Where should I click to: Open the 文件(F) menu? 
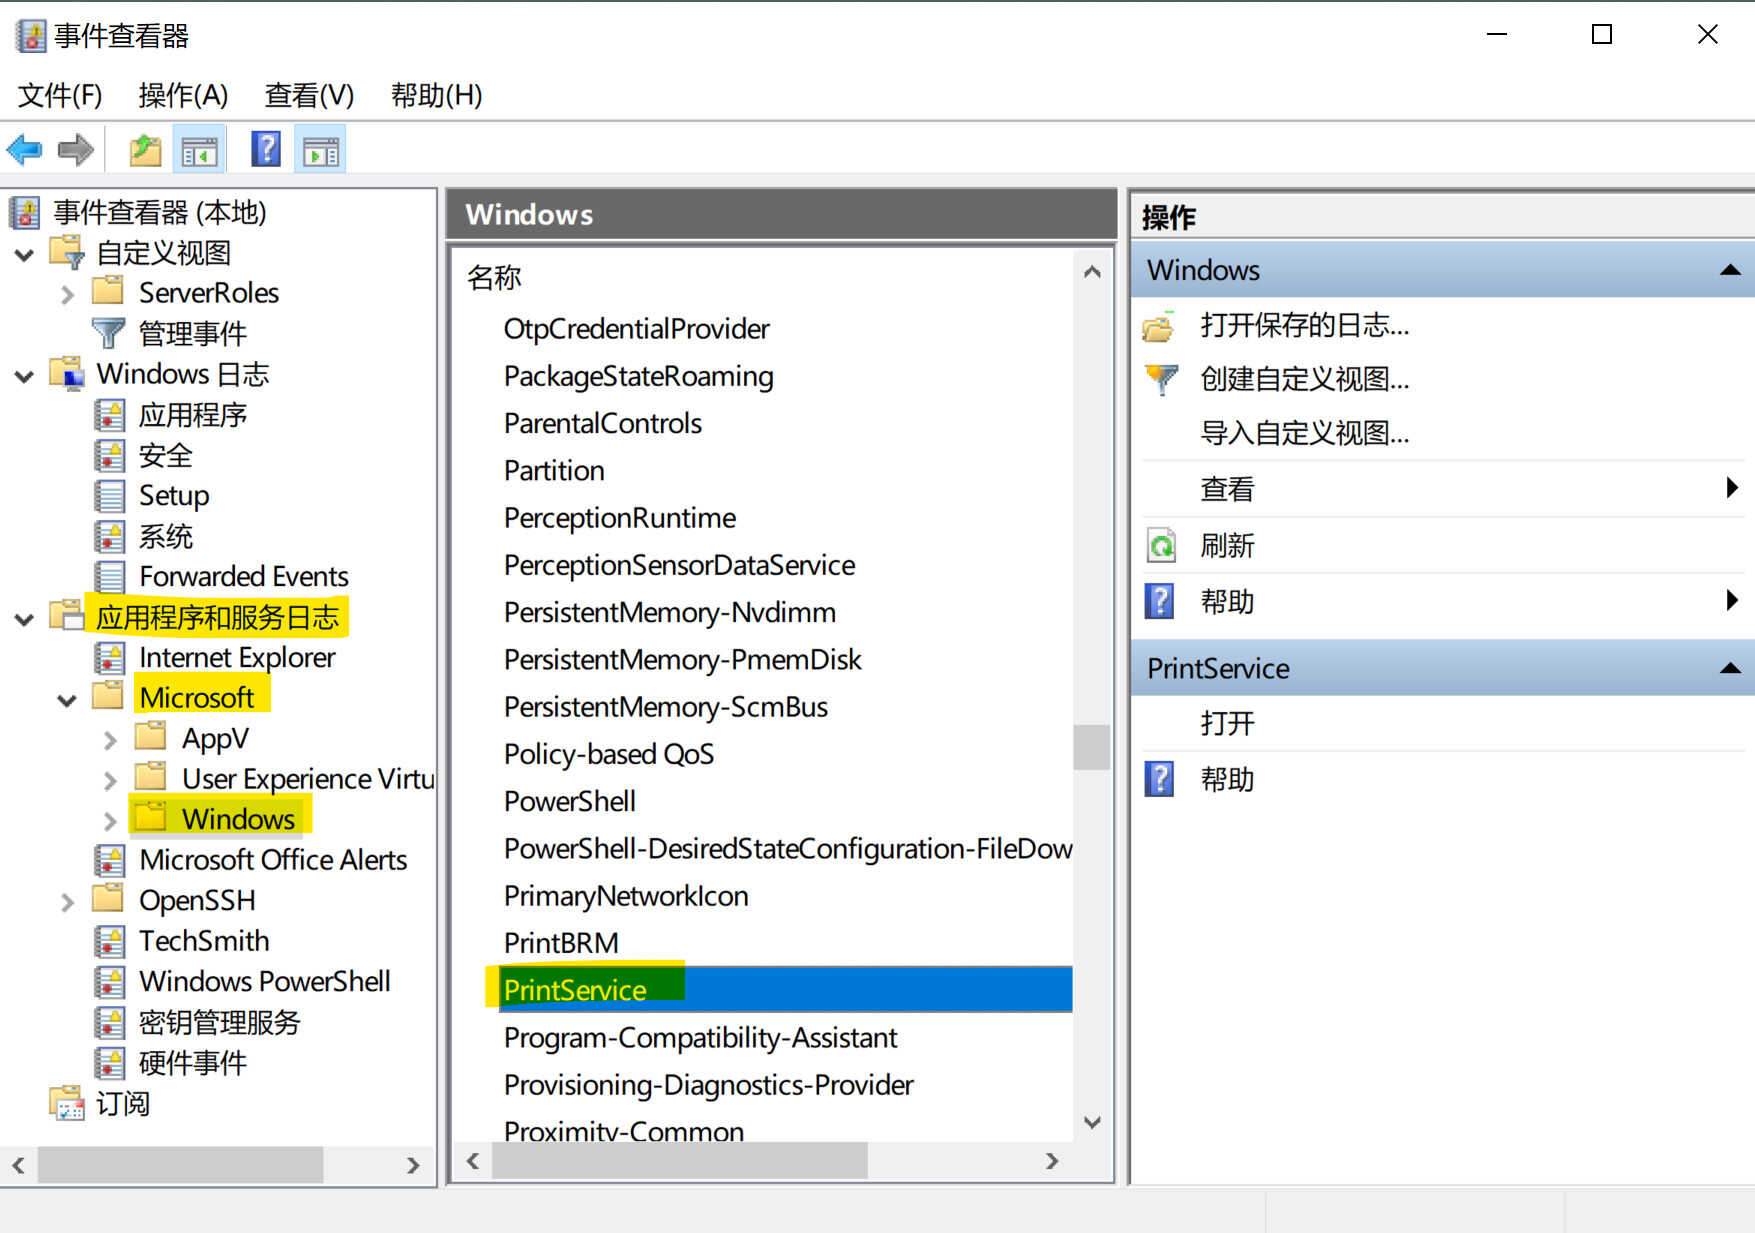60,95
